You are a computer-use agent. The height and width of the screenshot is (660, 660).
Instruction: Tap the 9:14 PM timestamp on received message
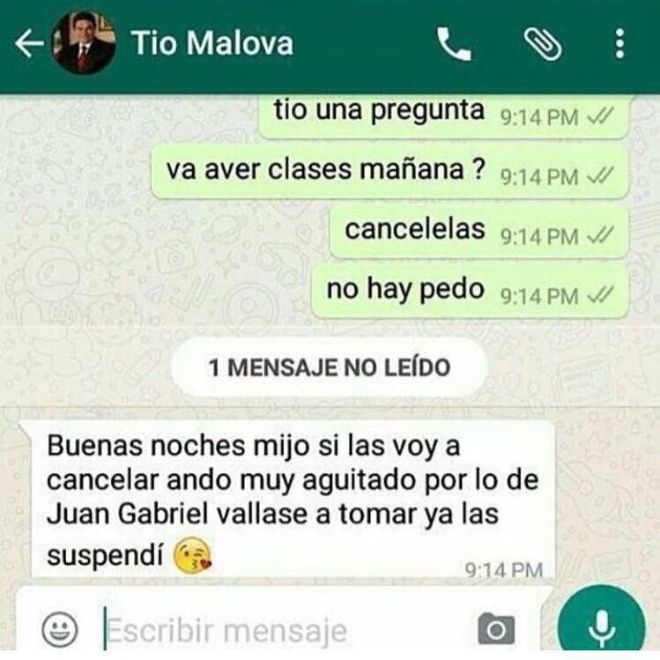[x=504, y=570]
